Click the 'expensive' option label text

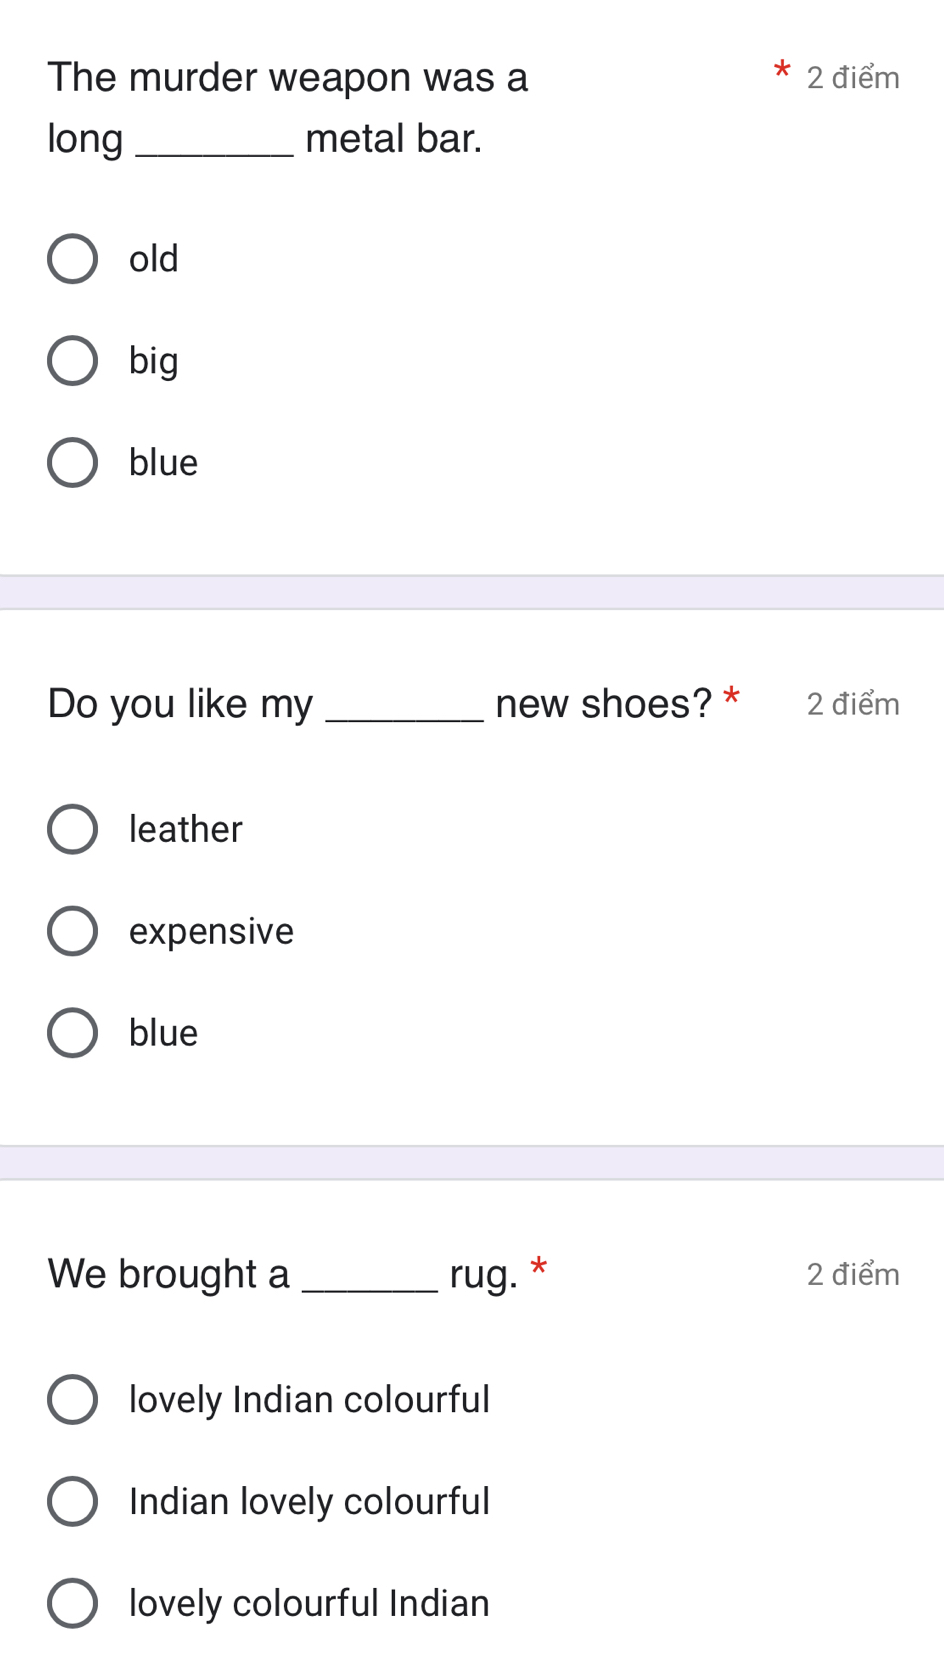pyautogui.click(x=211, y=932)
